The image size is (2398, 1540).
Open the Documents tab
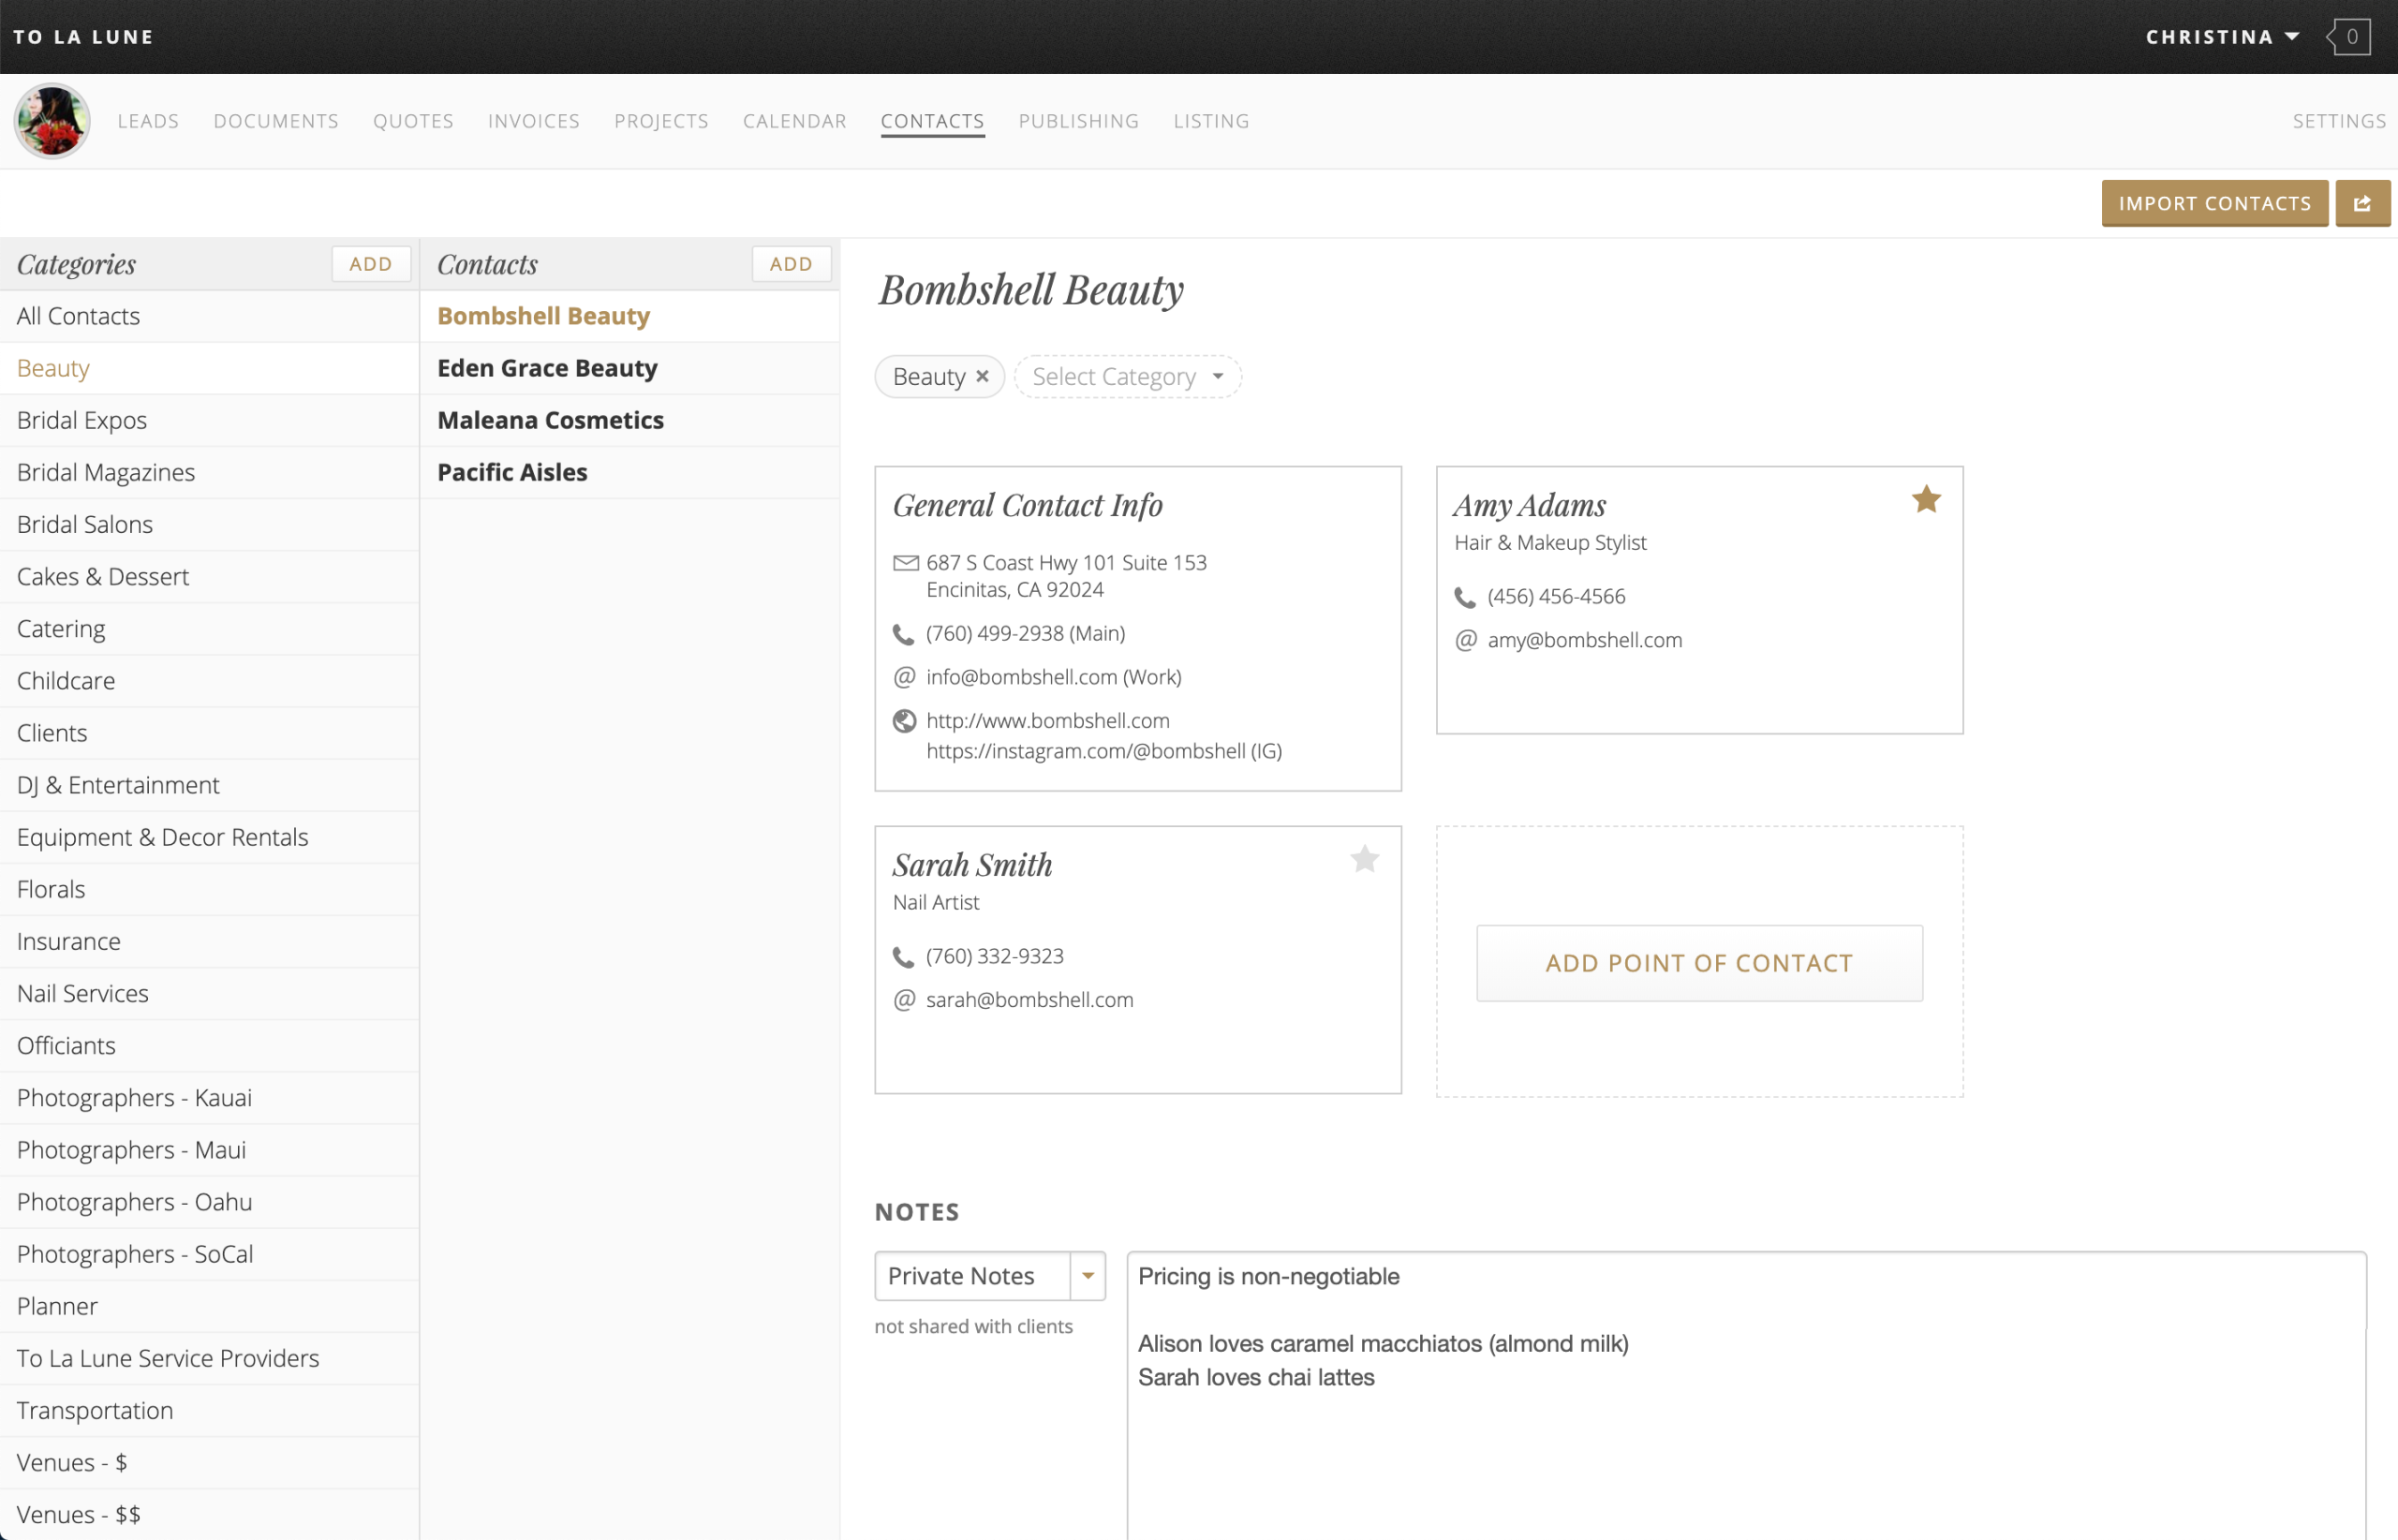[276, 121]
